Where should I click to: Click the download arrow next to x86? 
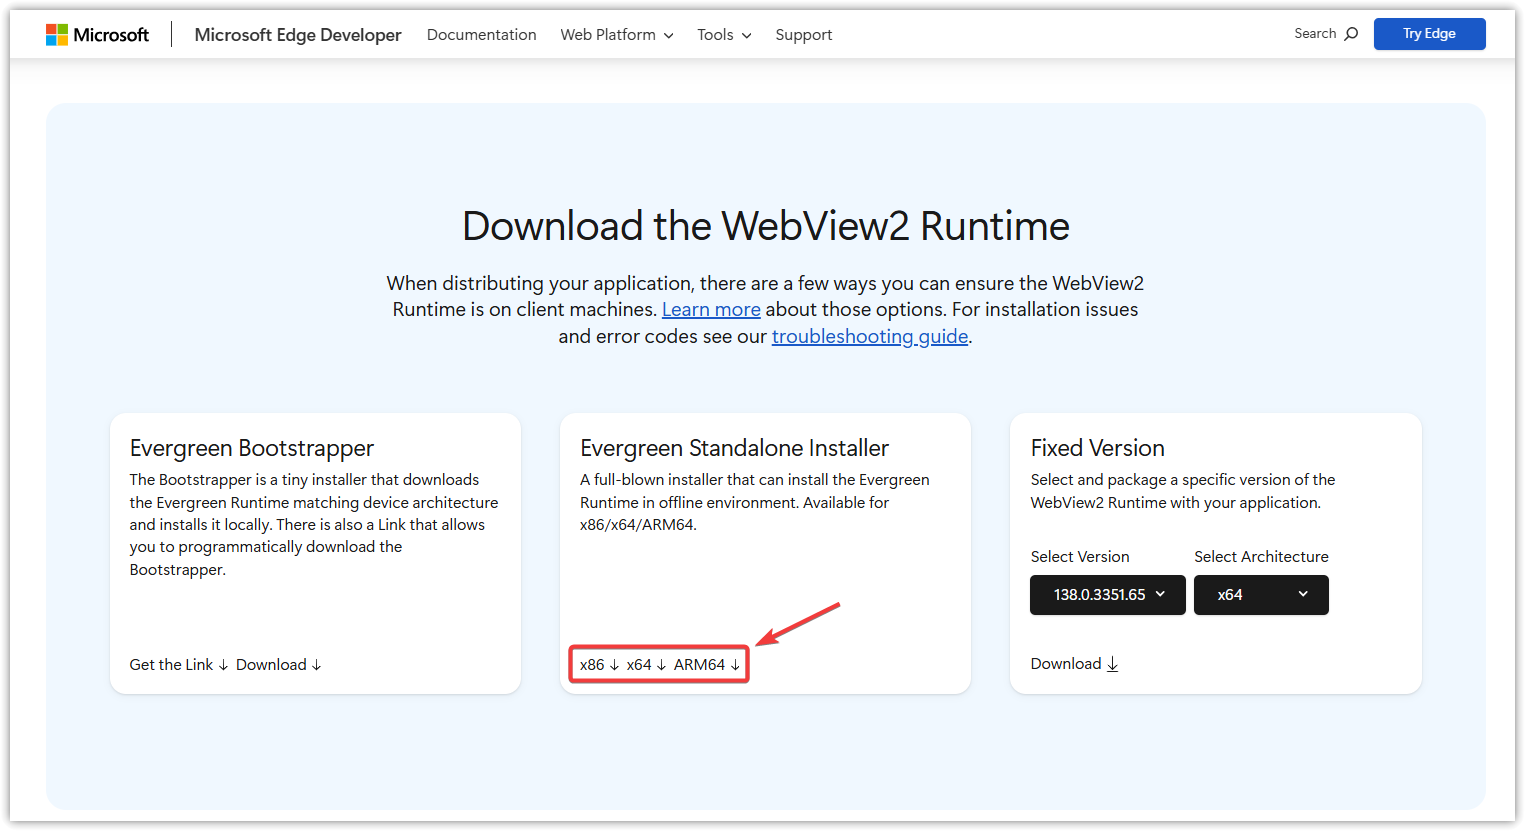coord(614,663)
